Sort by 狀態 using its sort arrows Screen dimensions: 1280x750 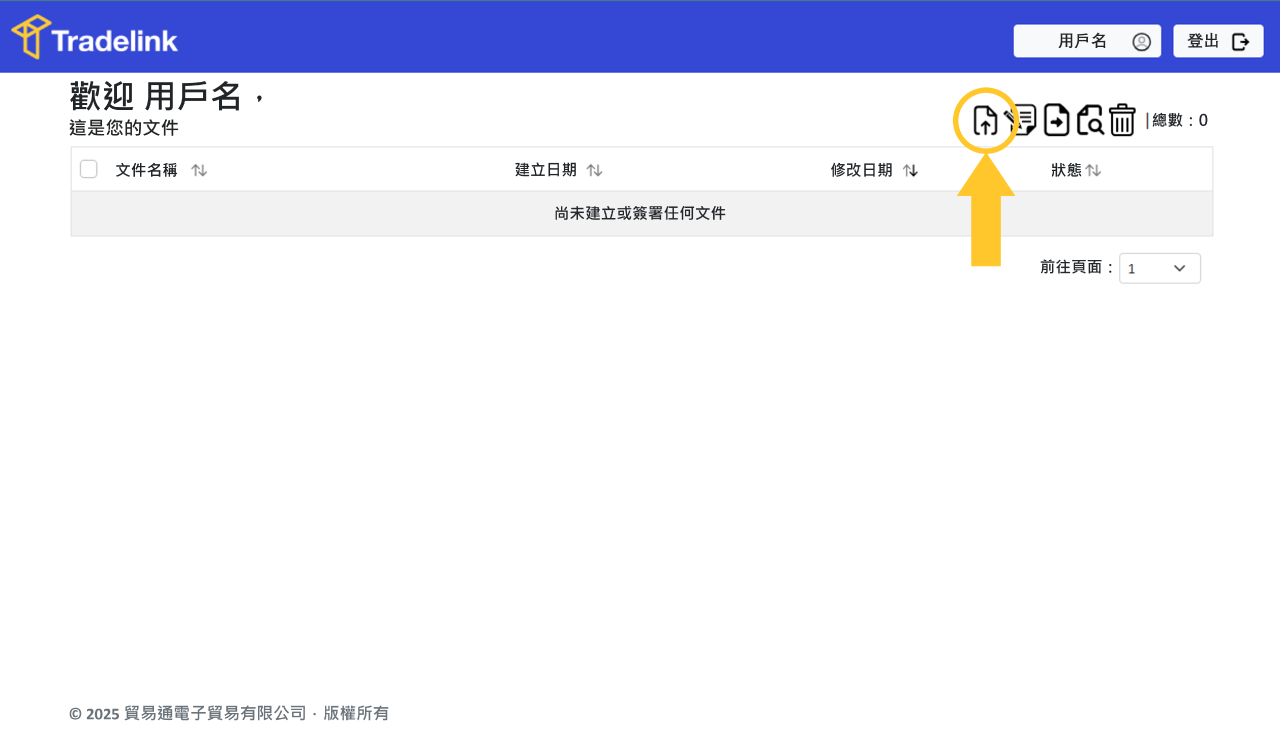click(1094, 170)
